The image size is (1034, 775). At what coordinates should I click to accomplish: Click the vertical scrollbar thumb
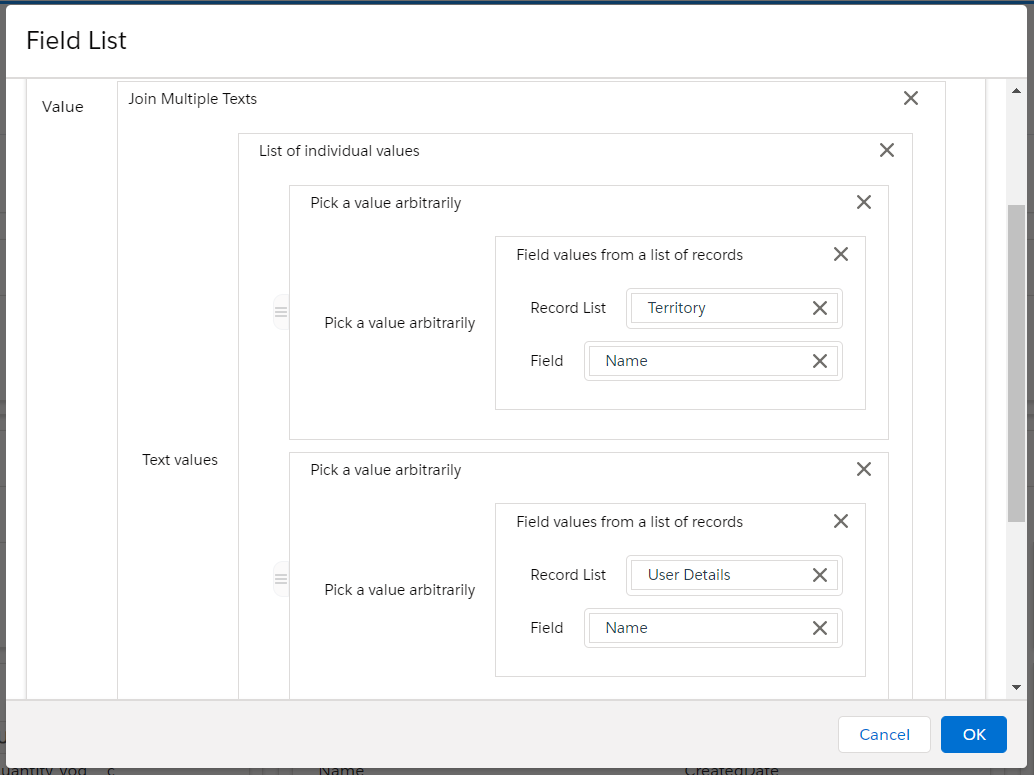(1016, 362)
